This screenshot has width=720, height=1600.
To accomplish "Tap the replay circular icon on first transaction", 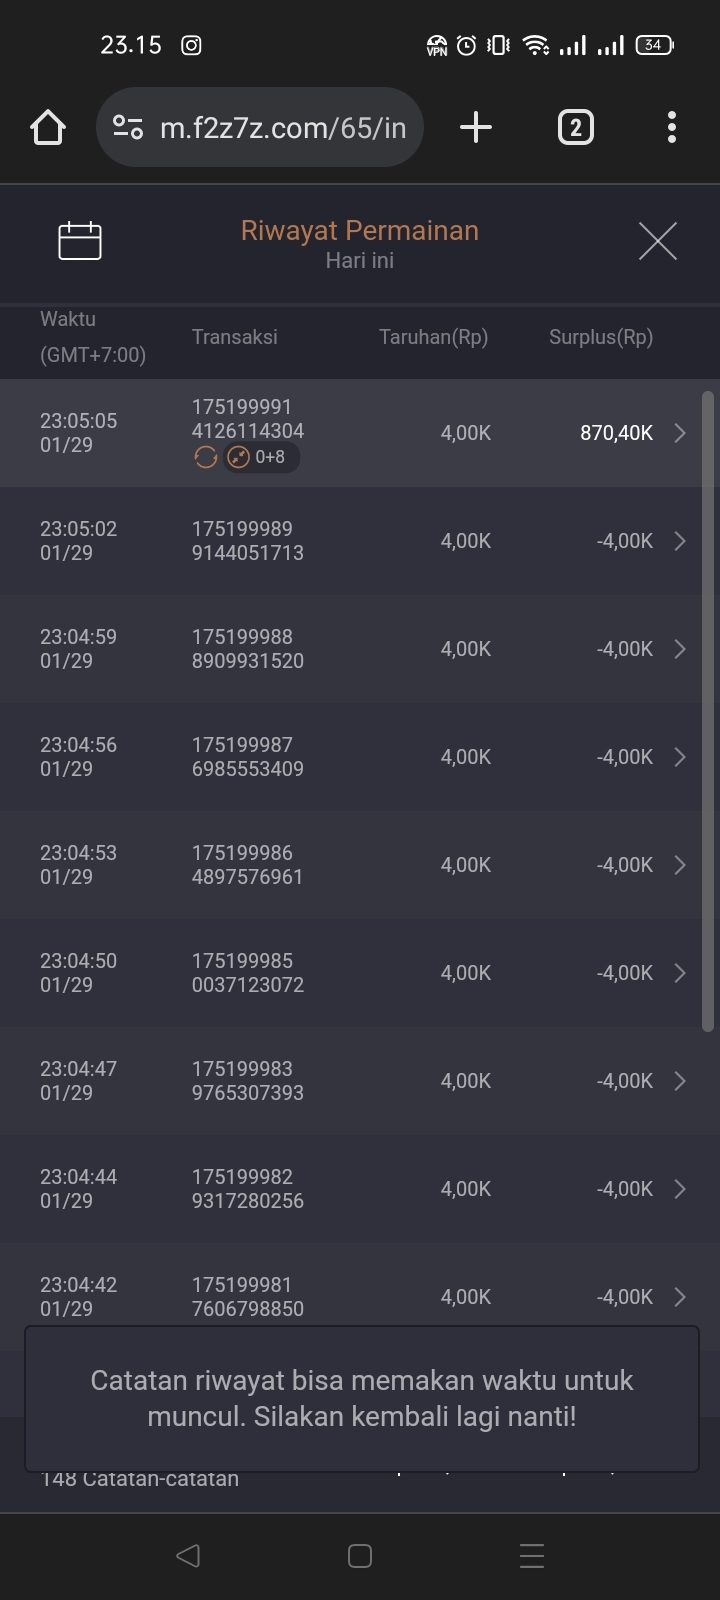I will 206,458.
